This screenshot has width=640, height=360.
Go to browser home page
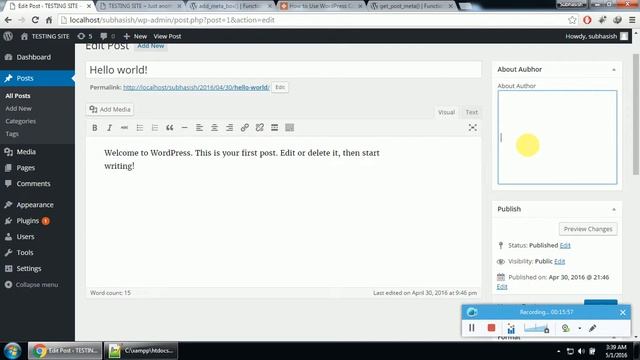click(49, 20)
